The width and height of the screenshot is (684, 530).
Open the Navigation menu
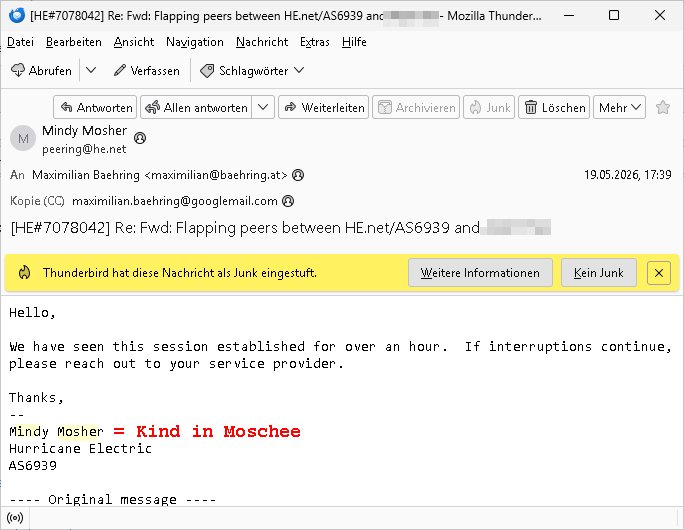tap(195, 42)
